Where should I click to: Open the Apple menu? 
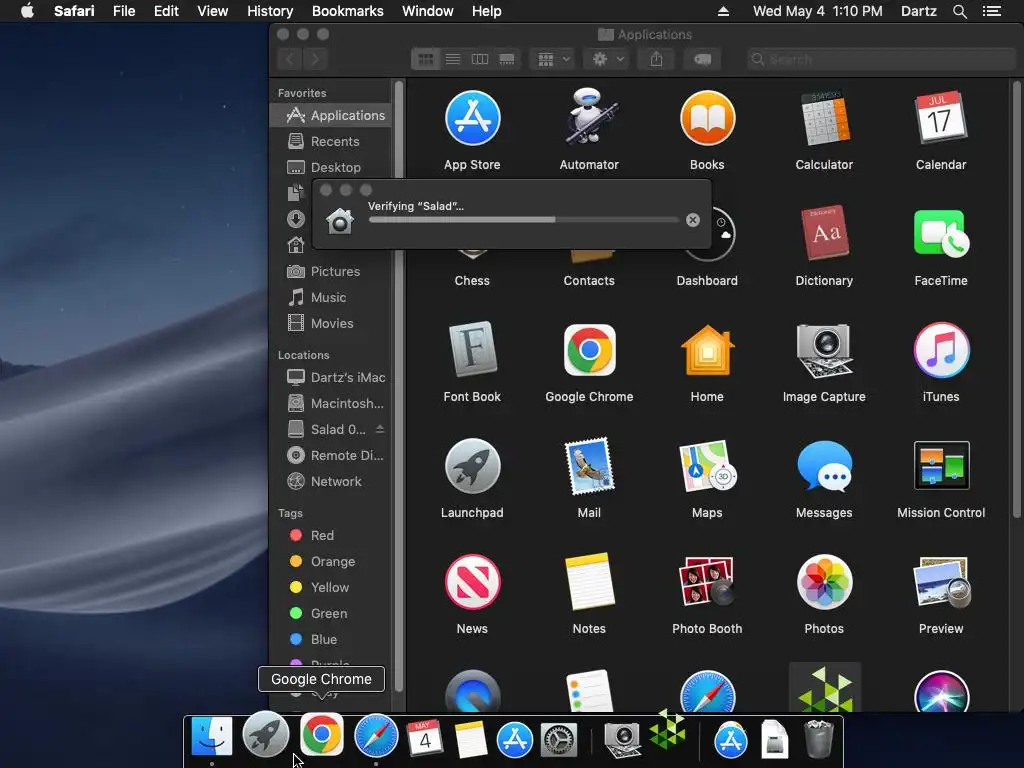(x=27, y=11)
